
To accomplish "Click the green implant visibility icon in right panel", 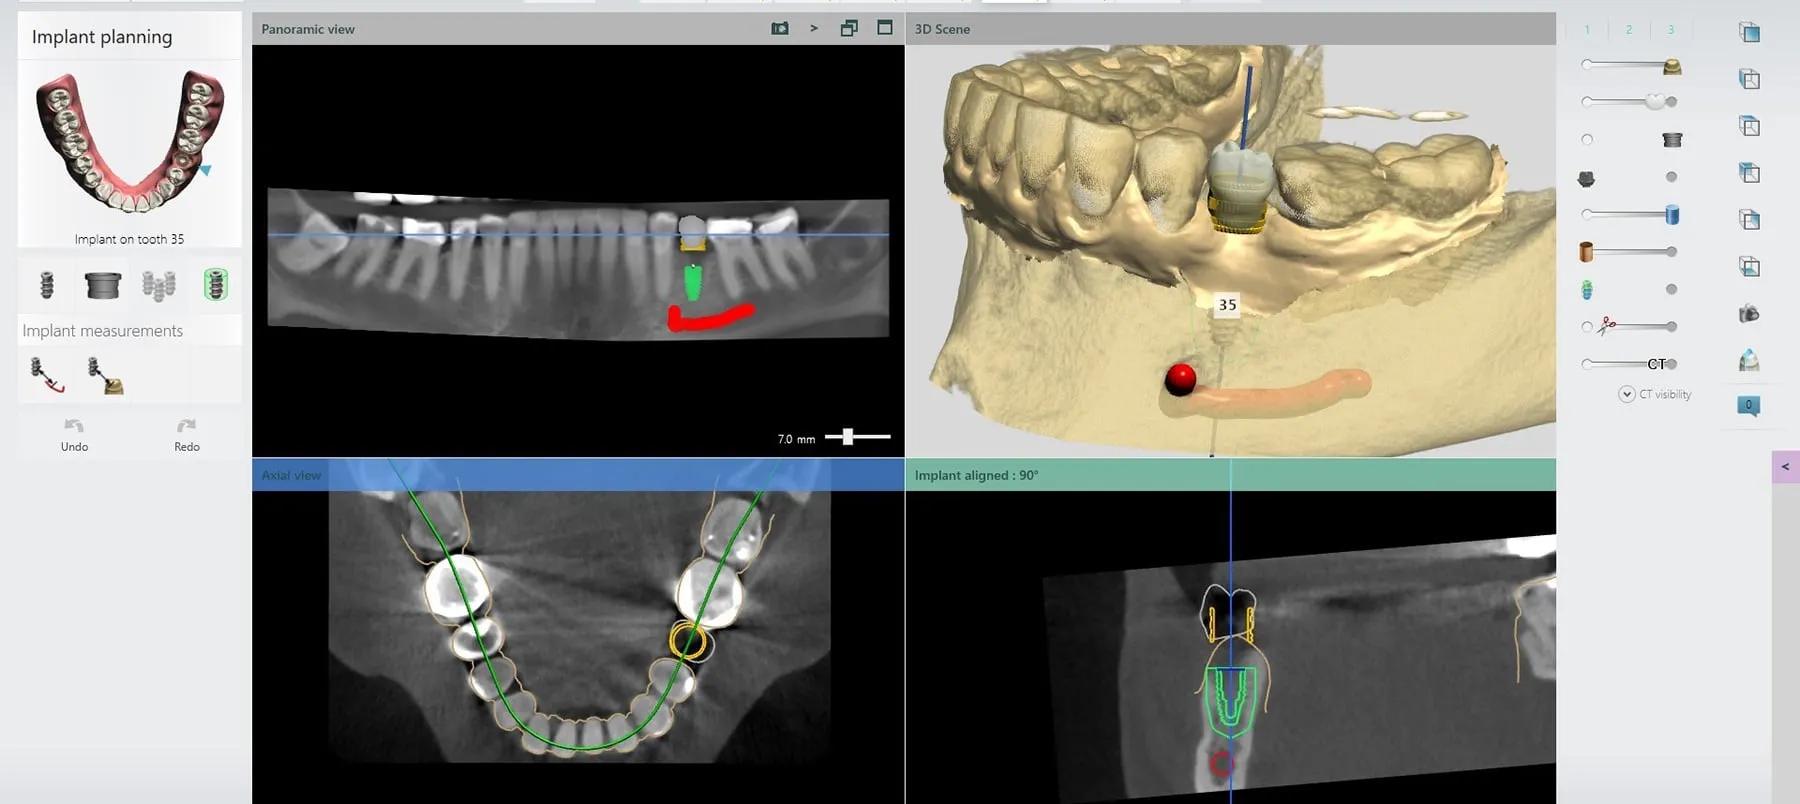I will point(1587,290).
